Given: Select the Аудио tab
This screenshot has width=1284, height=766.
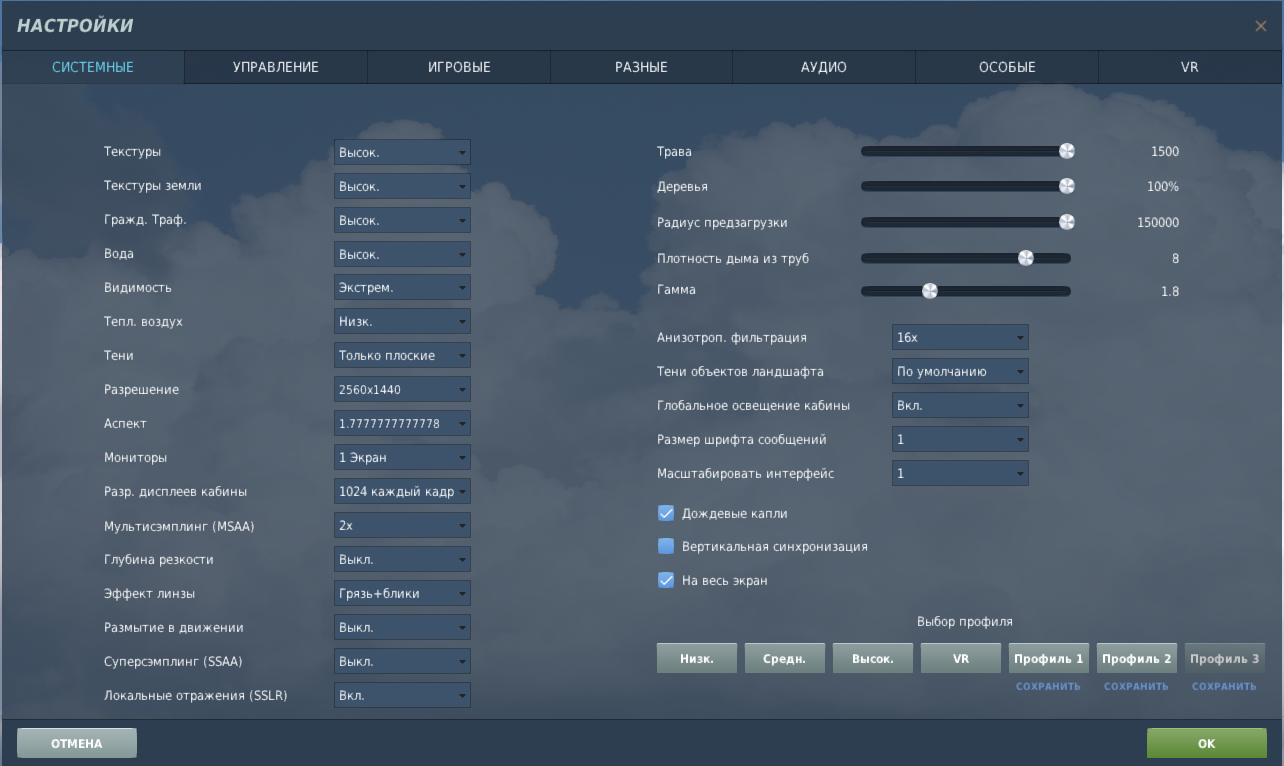Looking at the screenshot, I should [824, 67].
